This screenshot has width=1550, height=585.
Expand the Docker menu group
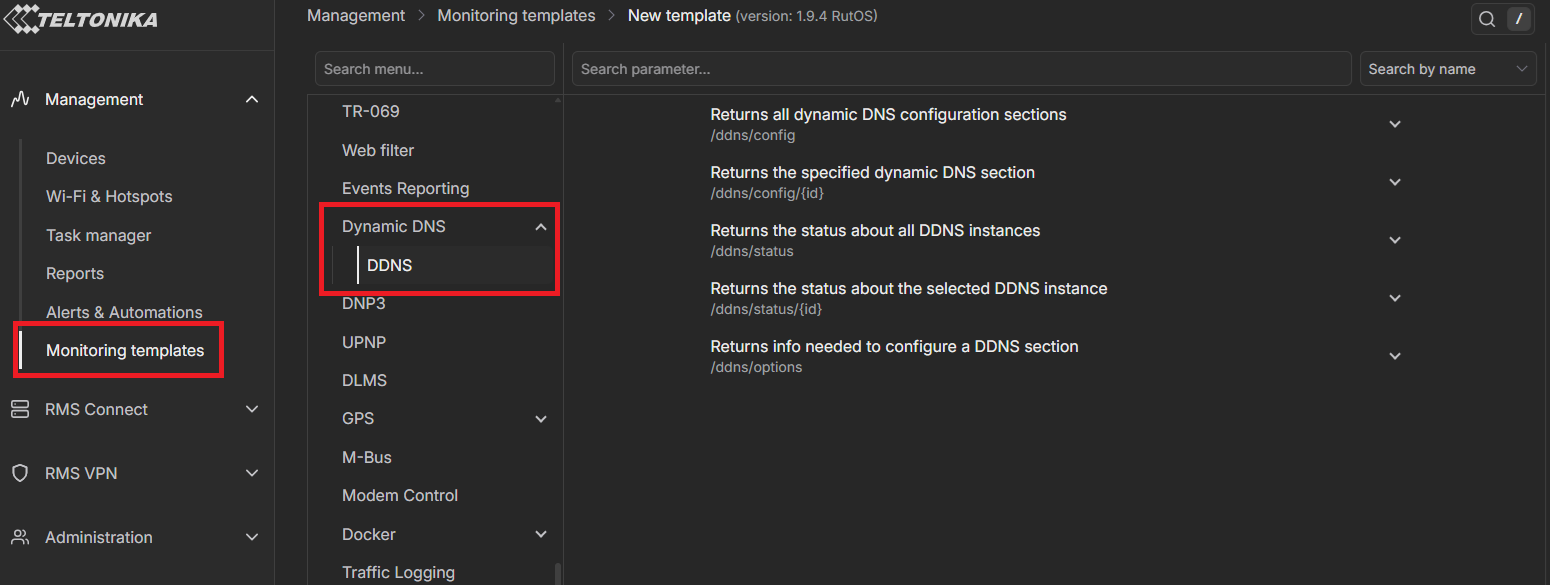[x=541, y=535]
